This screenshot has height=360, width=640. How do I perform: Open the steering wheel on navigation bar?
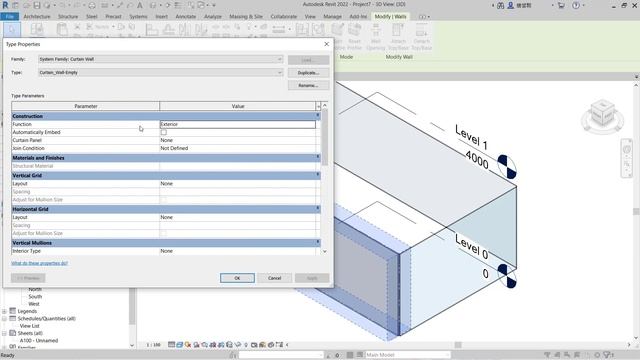point(627,149)
